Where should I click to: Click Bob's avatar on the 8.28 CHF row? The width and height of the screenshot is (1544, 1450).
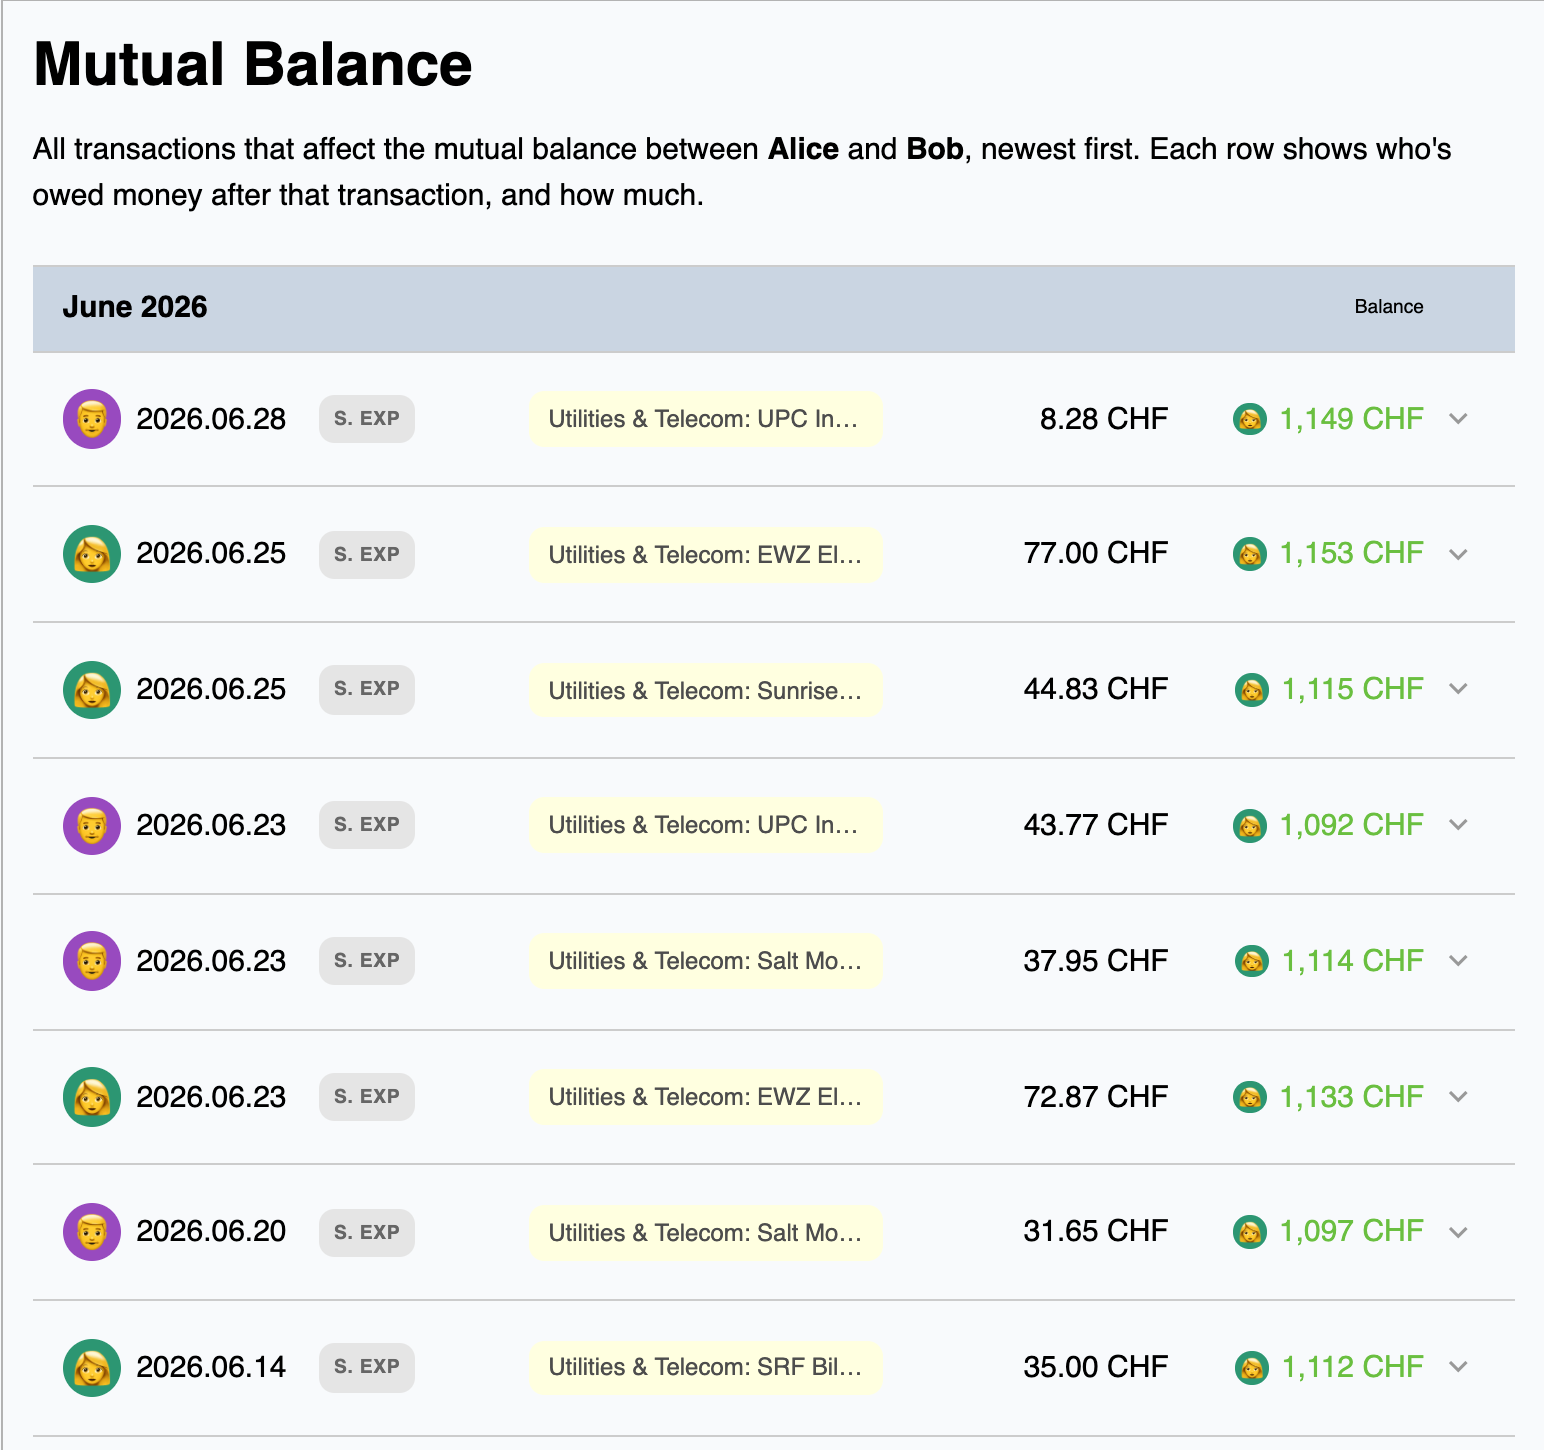92,419
